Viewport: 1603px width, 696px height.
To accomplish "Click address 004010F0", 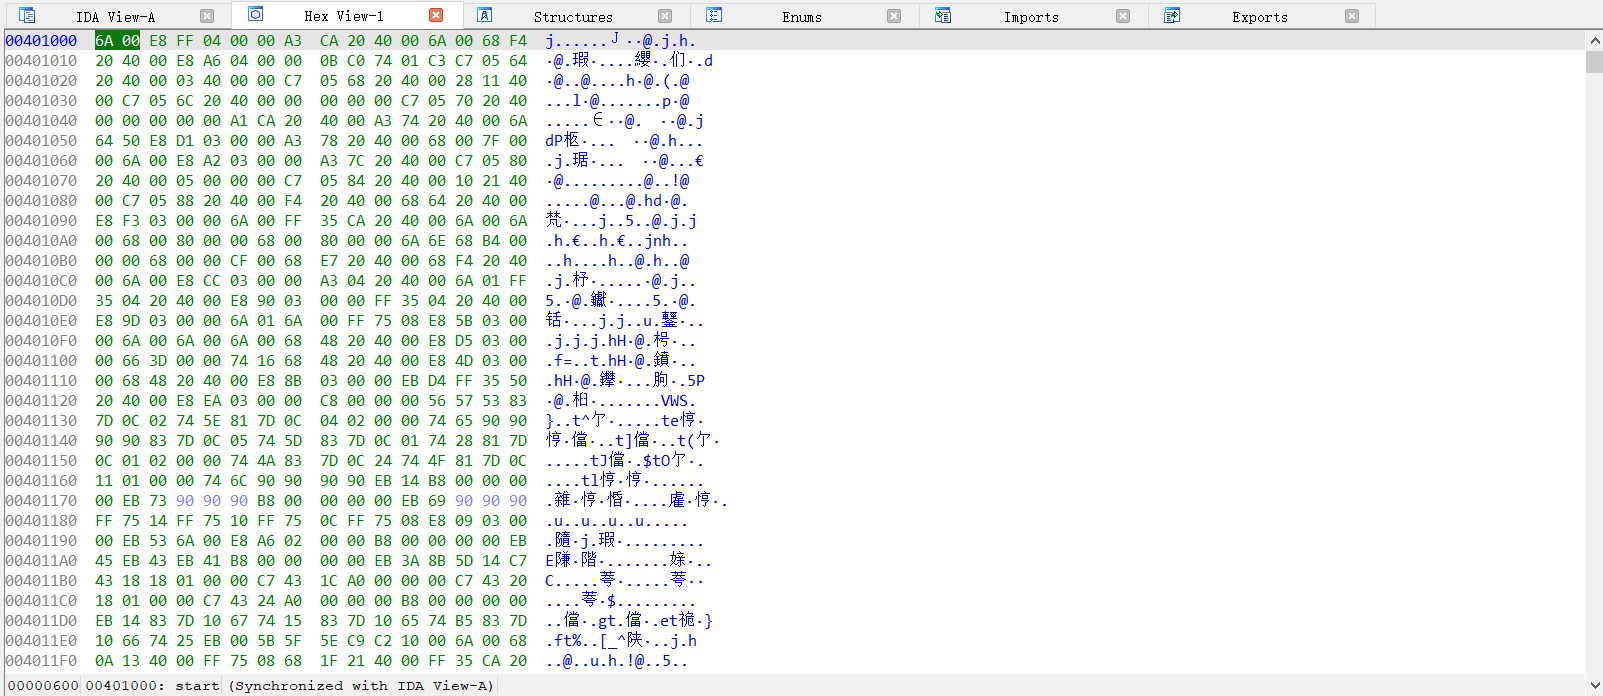I will click(41, 341).
